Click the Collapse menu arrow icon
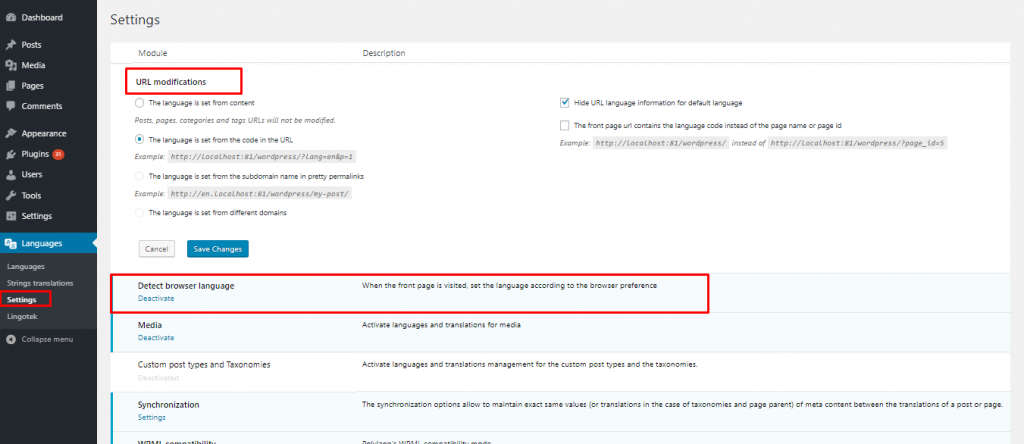This screenshot has width=1024, height=444. coord(10,340)
